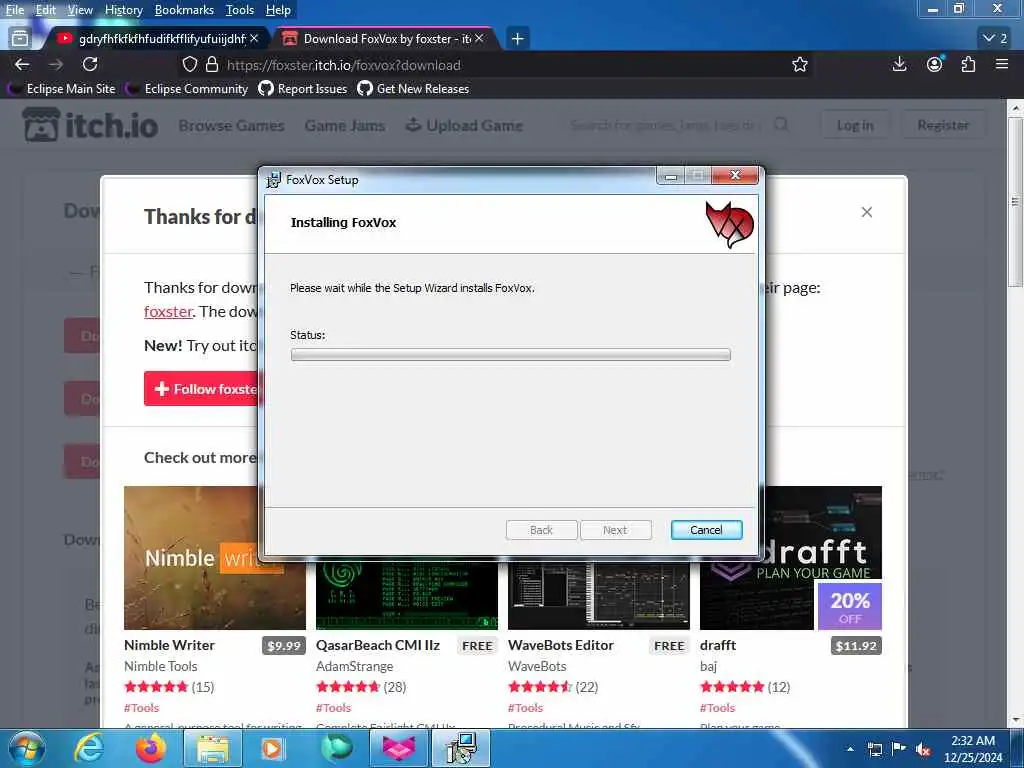The image size is (1024, 768).
Task: Open the Nimble Writer thumbnail
Action: coord(215,558)
